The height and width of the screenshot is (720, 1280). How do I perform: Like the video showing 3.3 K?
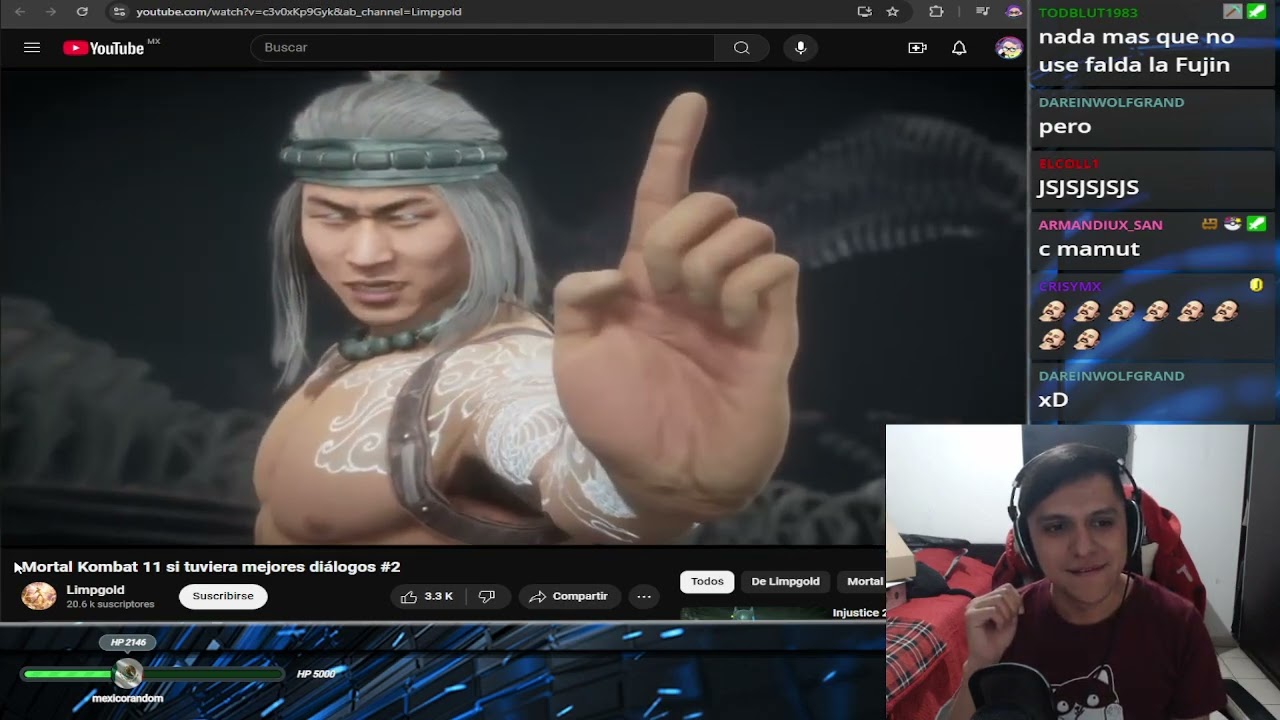point(427,596)
